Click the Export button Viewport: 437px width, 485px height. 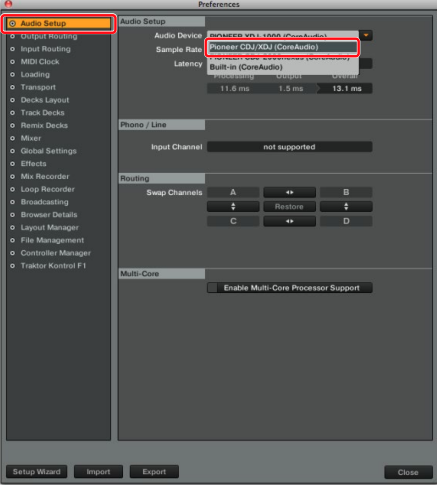coord(154,472)
